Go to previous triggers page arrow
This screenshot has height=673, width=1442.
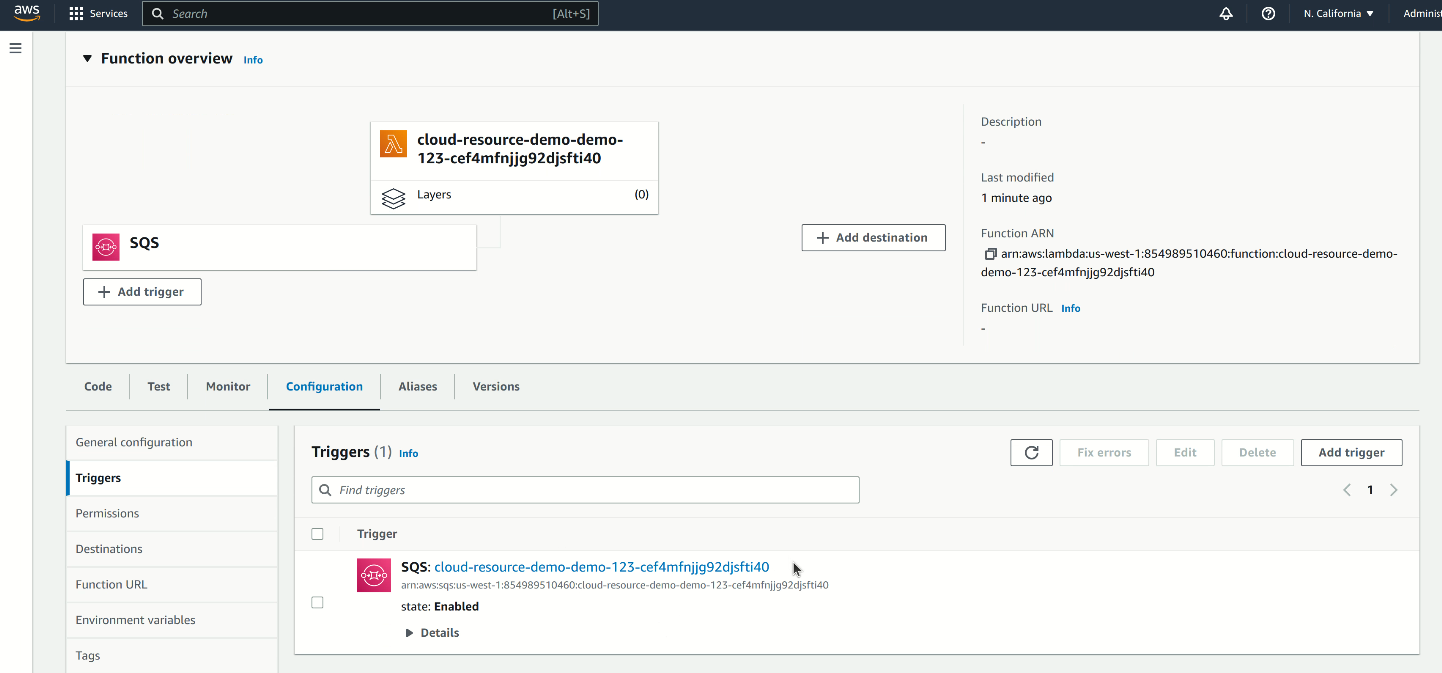tap(1346, 490)
